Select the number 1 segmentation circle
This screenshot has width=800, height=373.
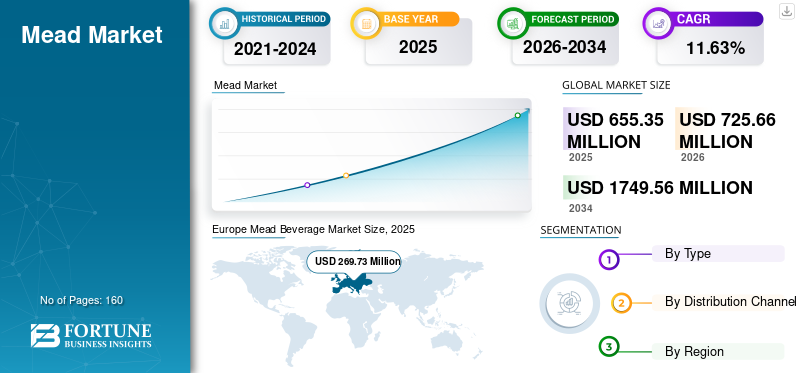point(608,260)
